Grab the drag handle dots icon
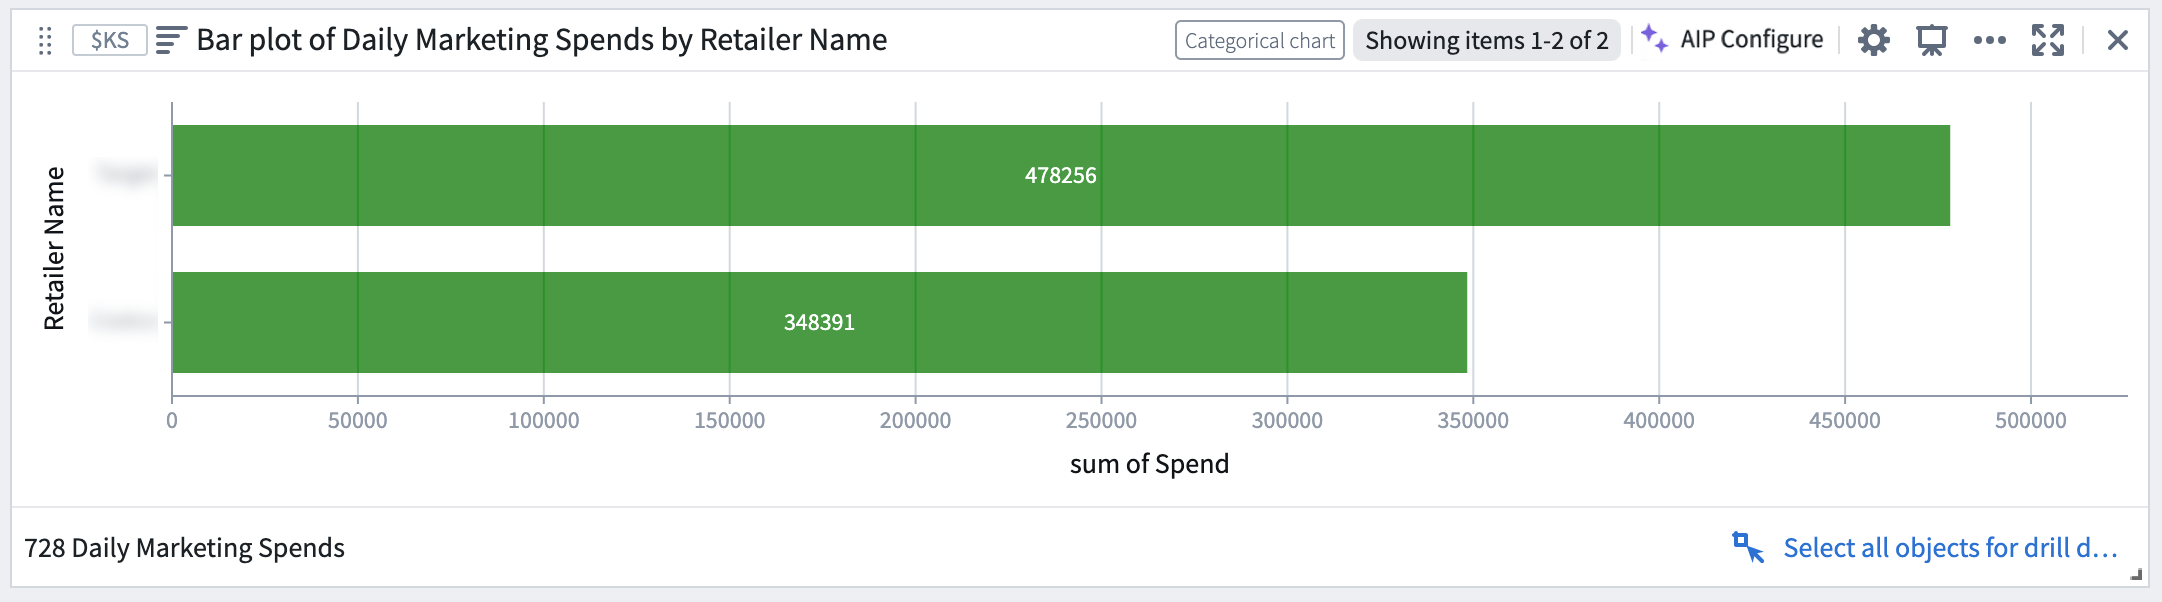This screenshot has width=2162, height=602. 45,41
